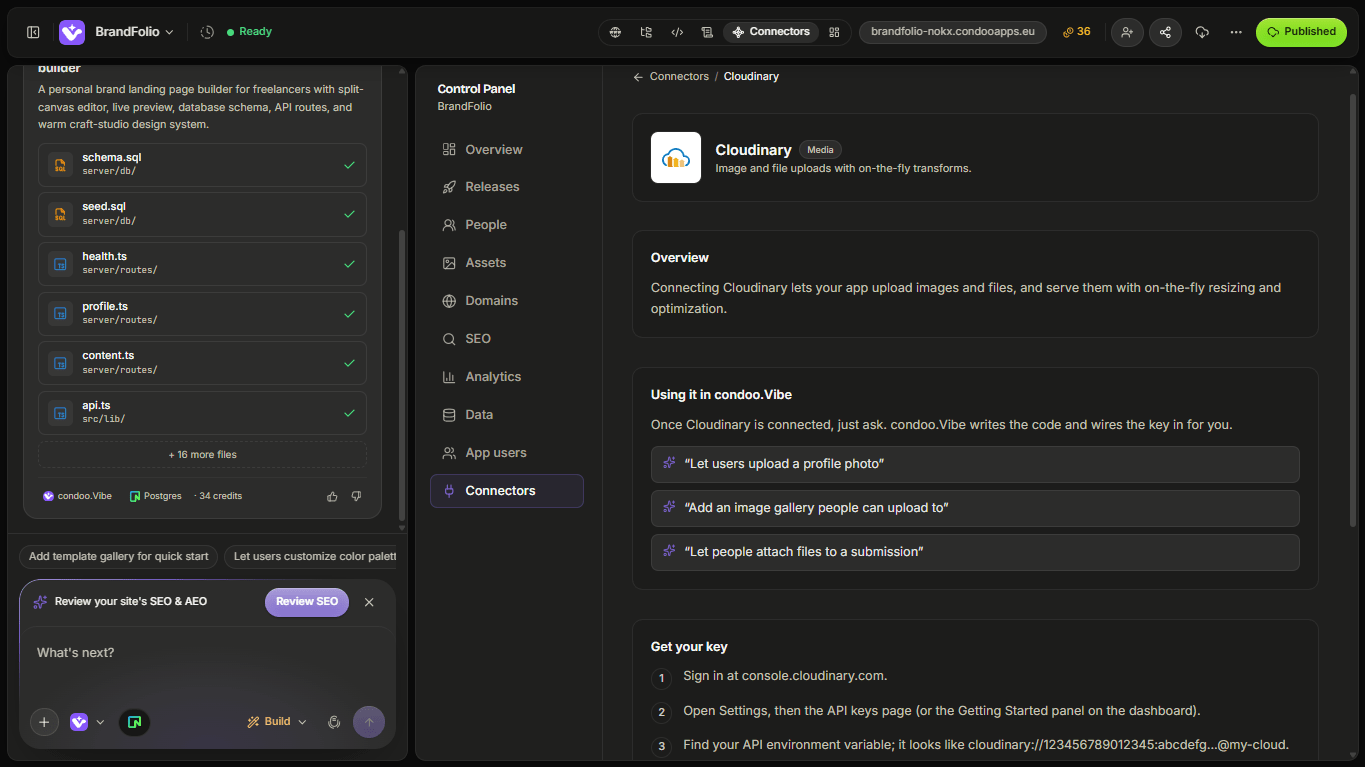Open the api.ts file card
The image size is (1365, 767).
point(202,413)
